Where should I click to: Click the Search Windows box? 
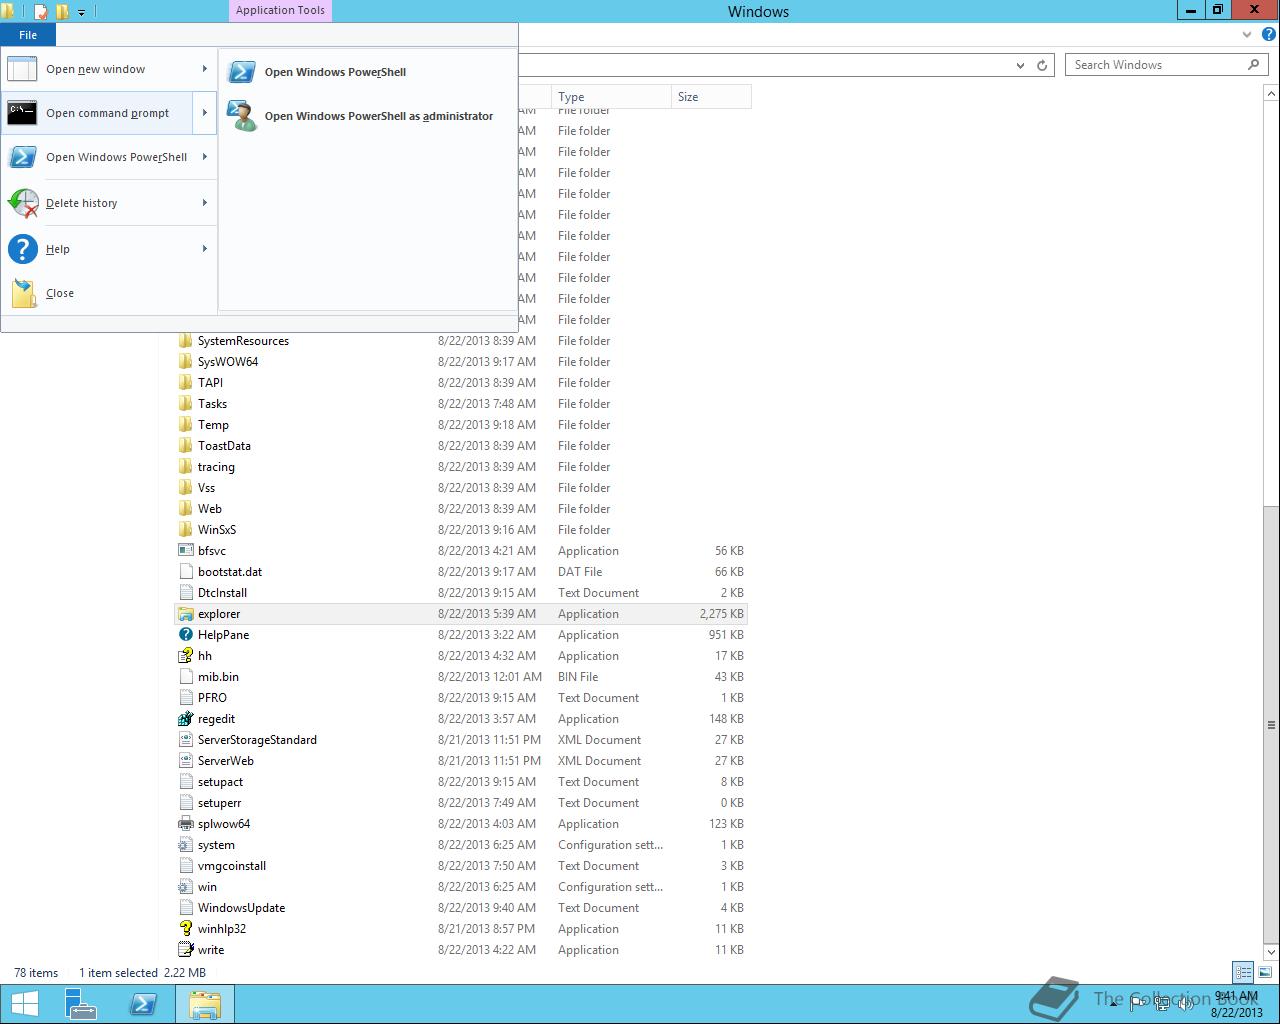click(1156, 65)
